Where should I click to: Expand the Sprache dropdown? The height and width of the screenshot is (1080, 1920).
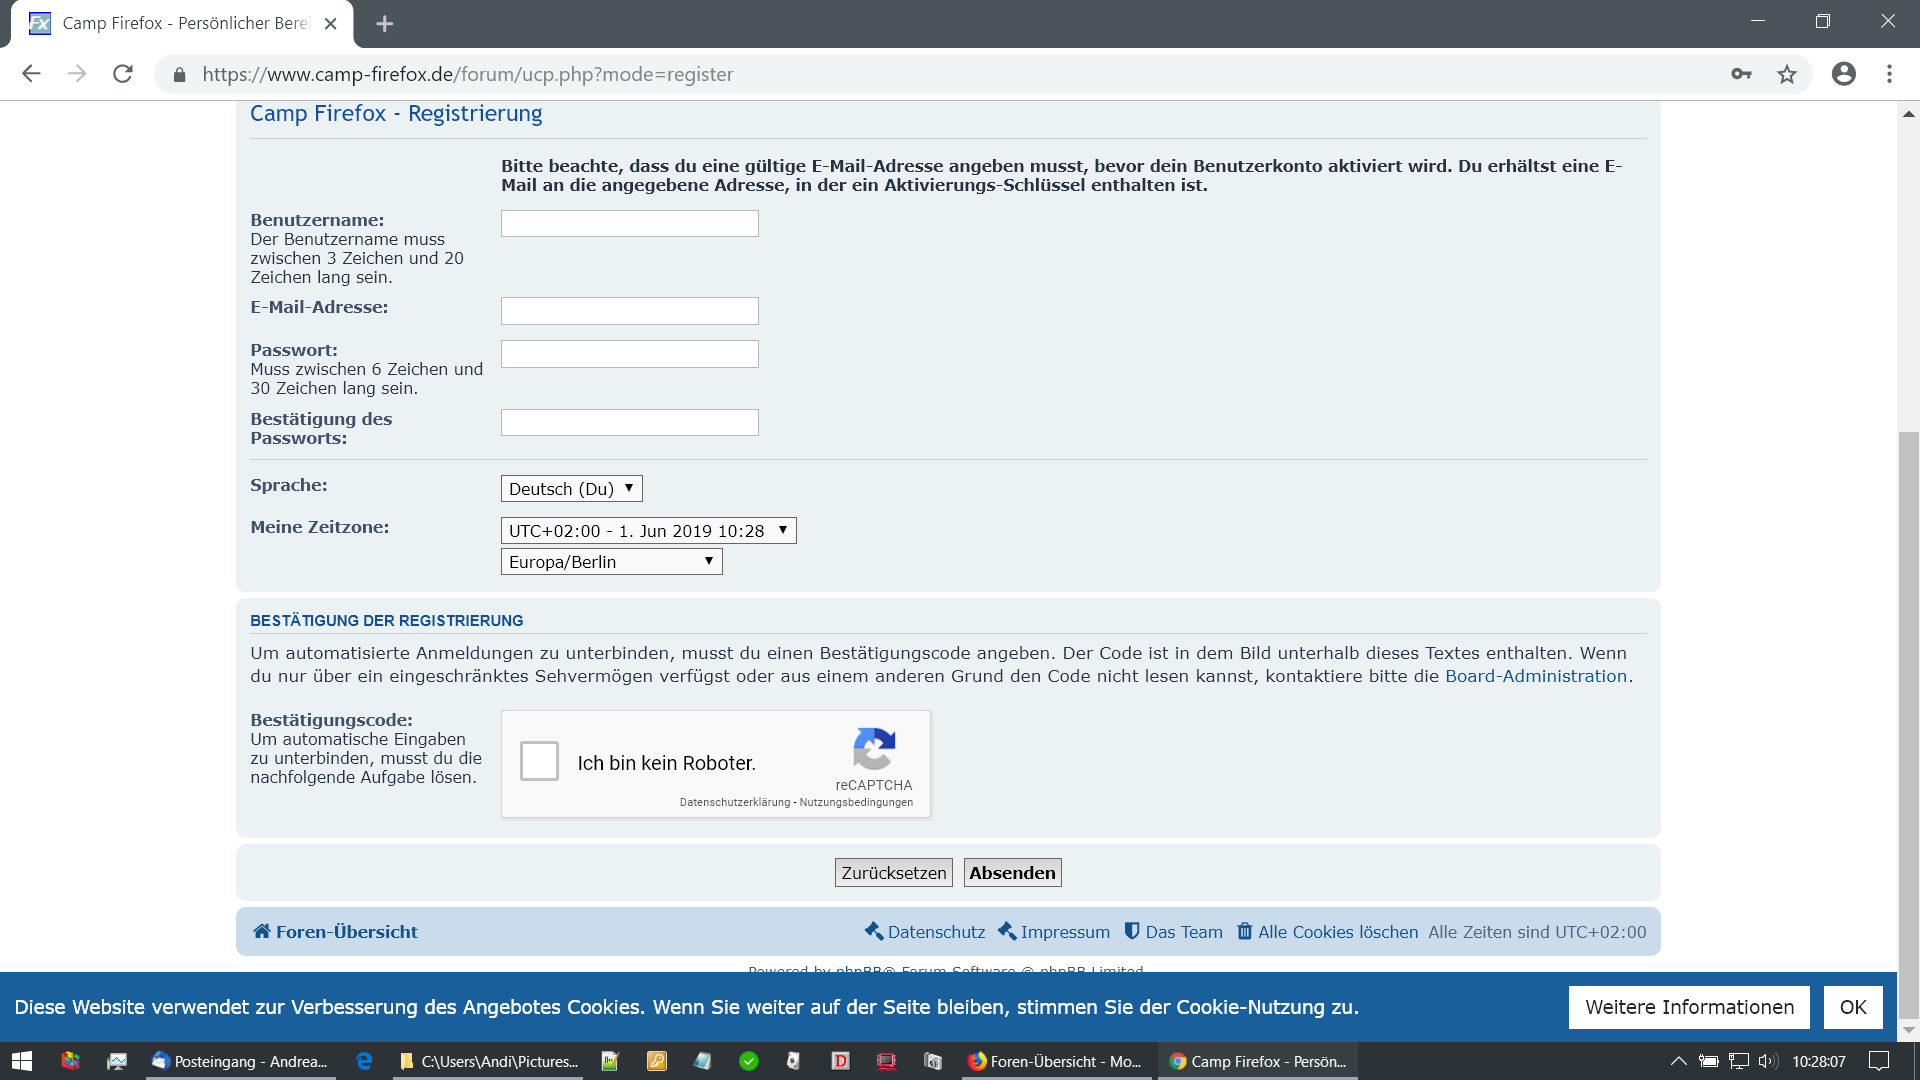coord(571,489)
